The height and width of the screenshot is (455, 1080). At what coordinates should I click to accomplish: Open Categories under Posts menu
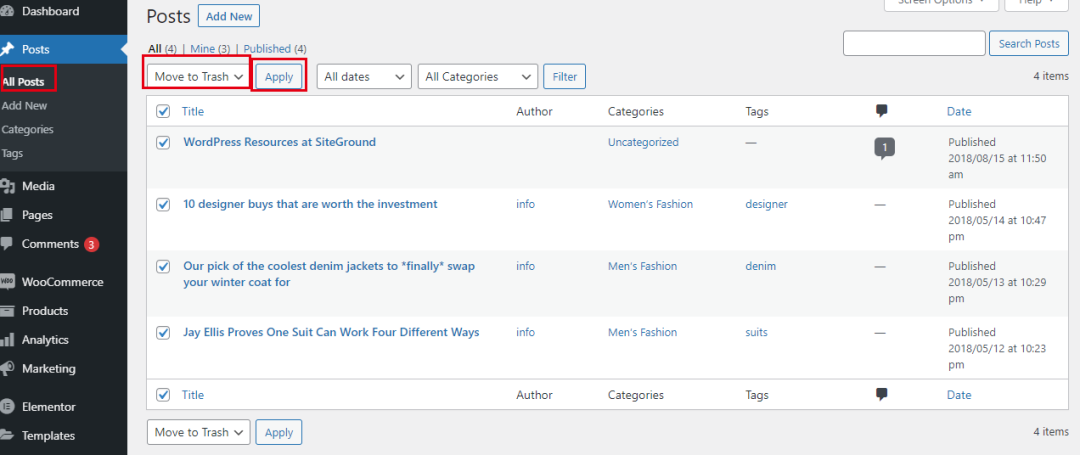click(28, 129)
